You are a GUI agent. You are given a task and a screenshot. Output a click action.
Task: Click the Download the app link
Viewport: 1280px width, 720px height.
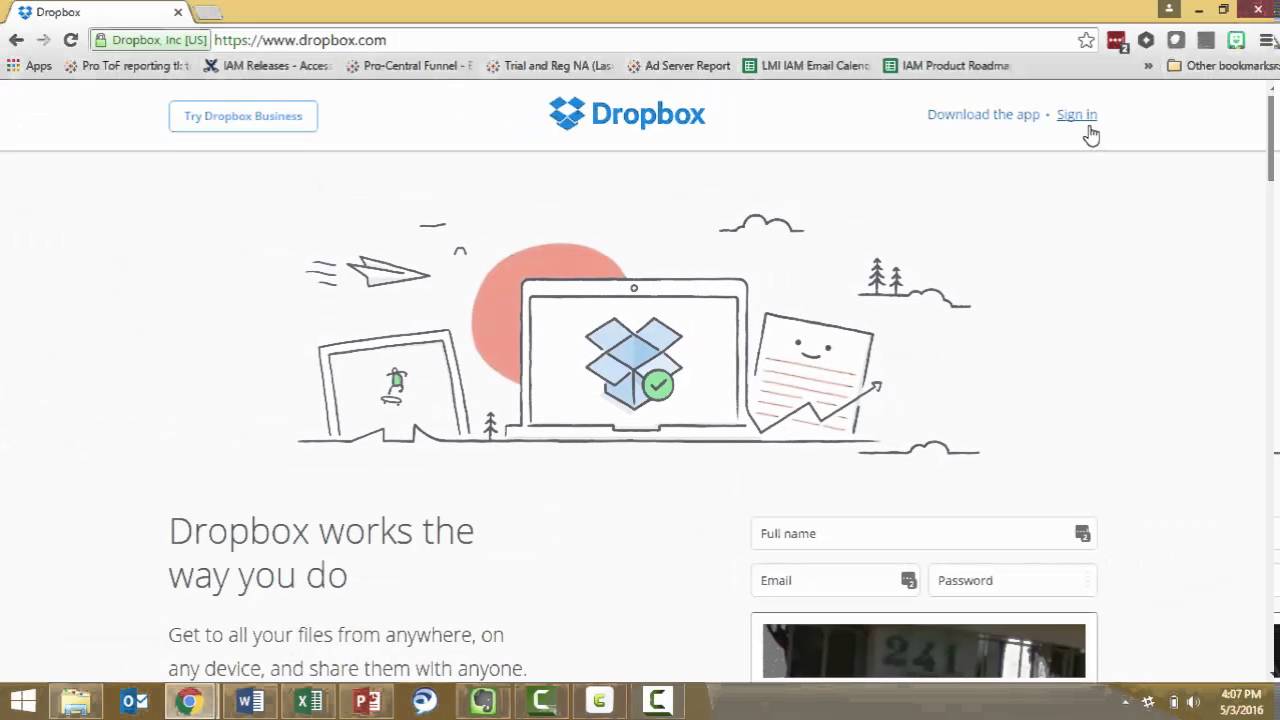[983, 114]
